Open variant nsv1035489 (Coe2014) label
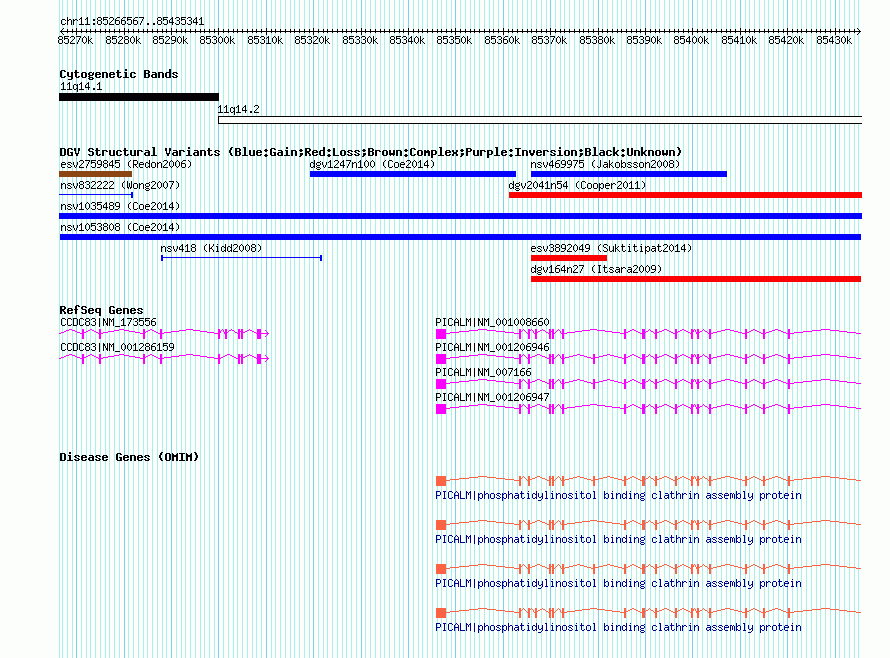This screenshot has height=658, width=890. point(120,206)
